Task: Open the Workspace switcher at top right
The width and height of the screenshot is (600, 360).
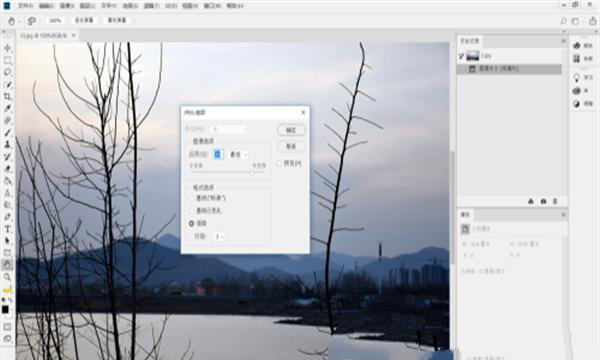Action: (575, 21)
